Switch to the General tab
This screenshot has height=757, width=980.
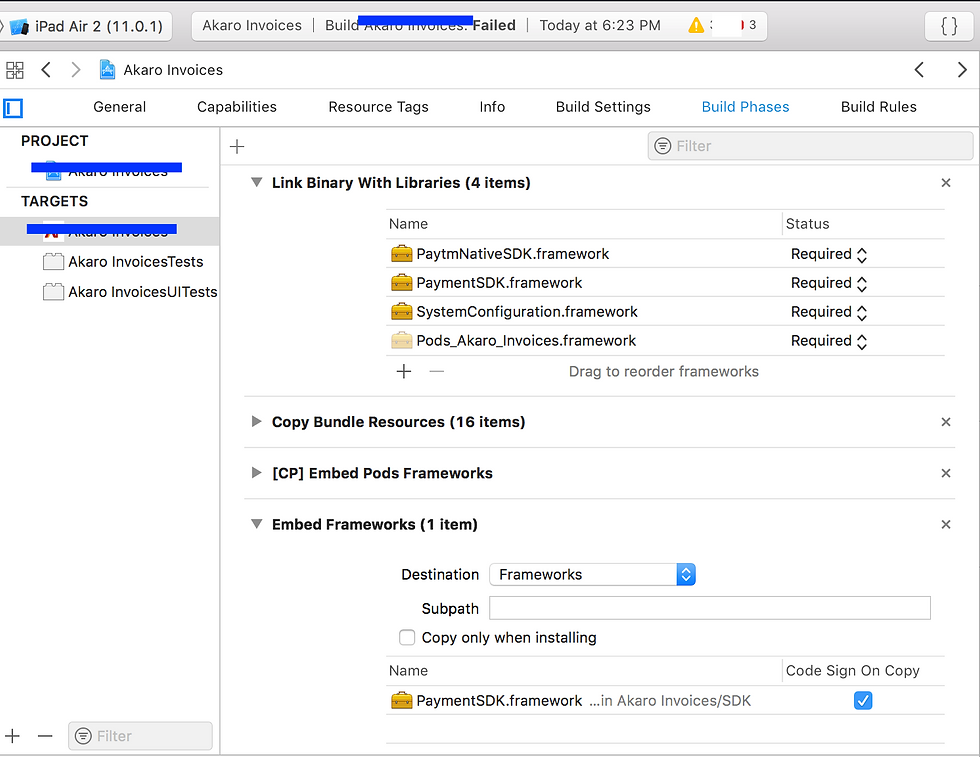(119, 107)
